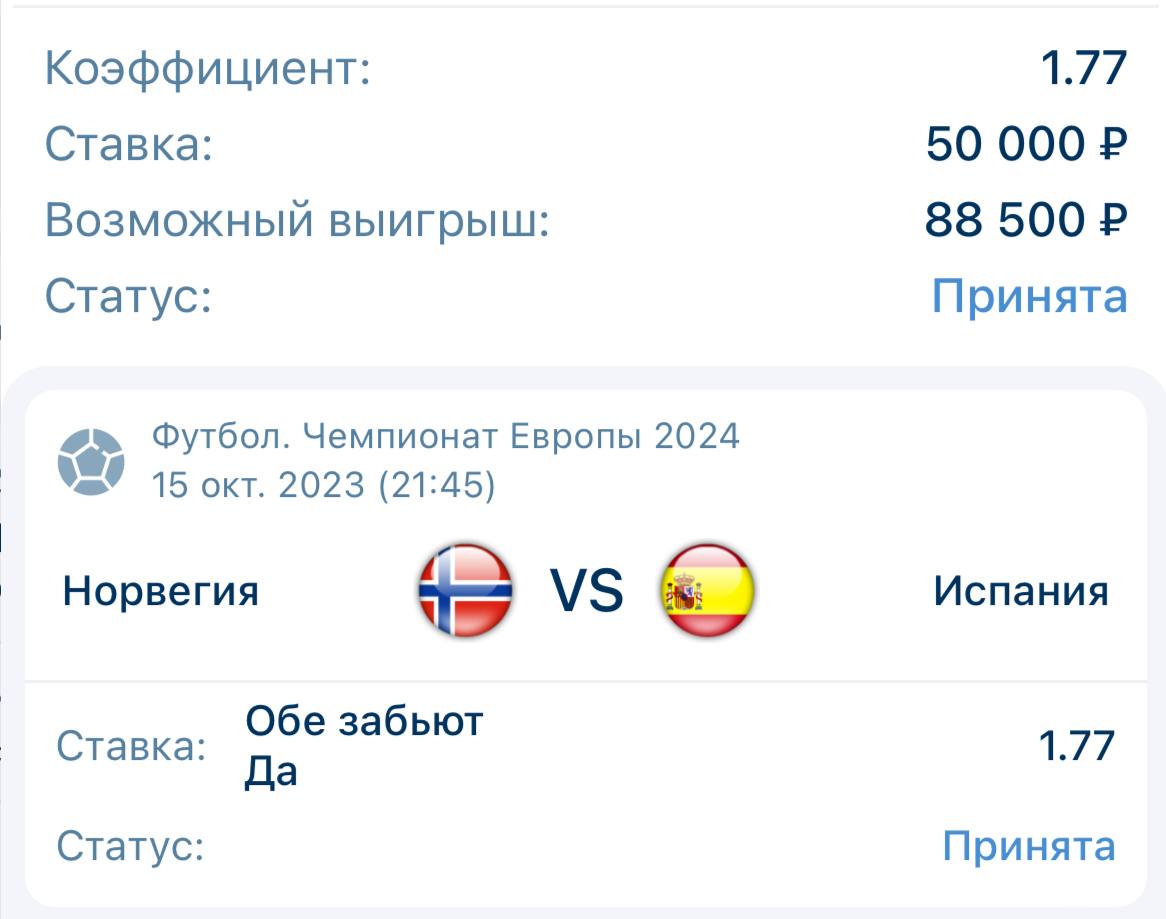Viewport: 1166px width, 919px height.
Task: Select the Испания team name
Action: pos(1020,591)
